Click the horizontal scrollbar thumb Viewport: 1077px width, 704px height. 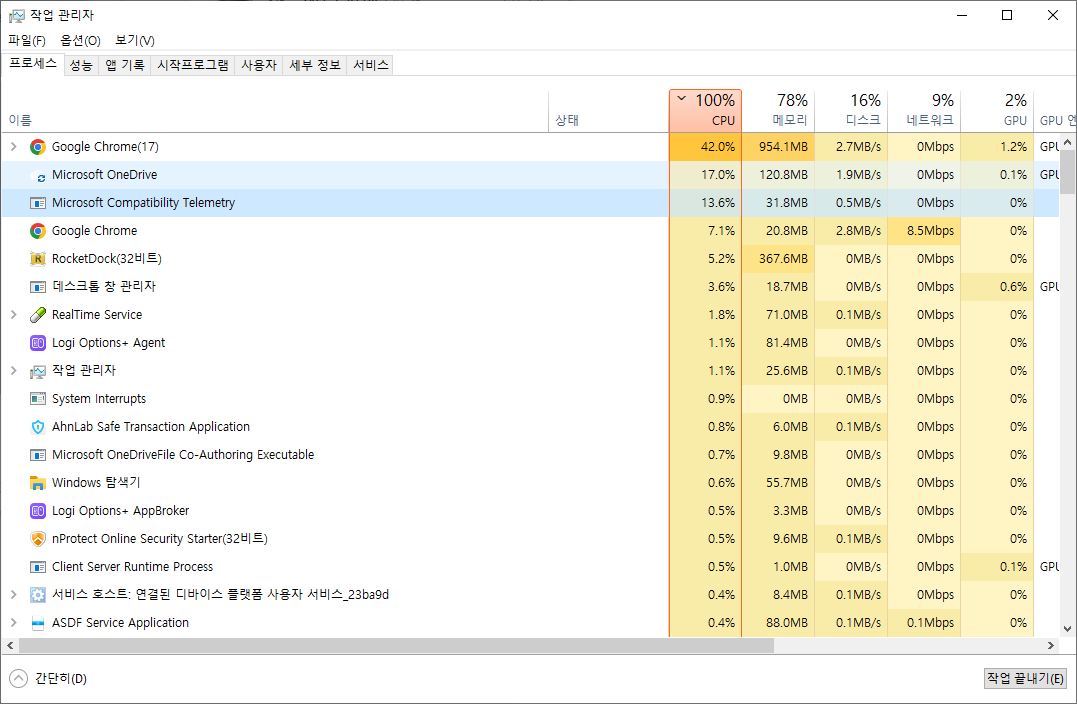[396, 646]
